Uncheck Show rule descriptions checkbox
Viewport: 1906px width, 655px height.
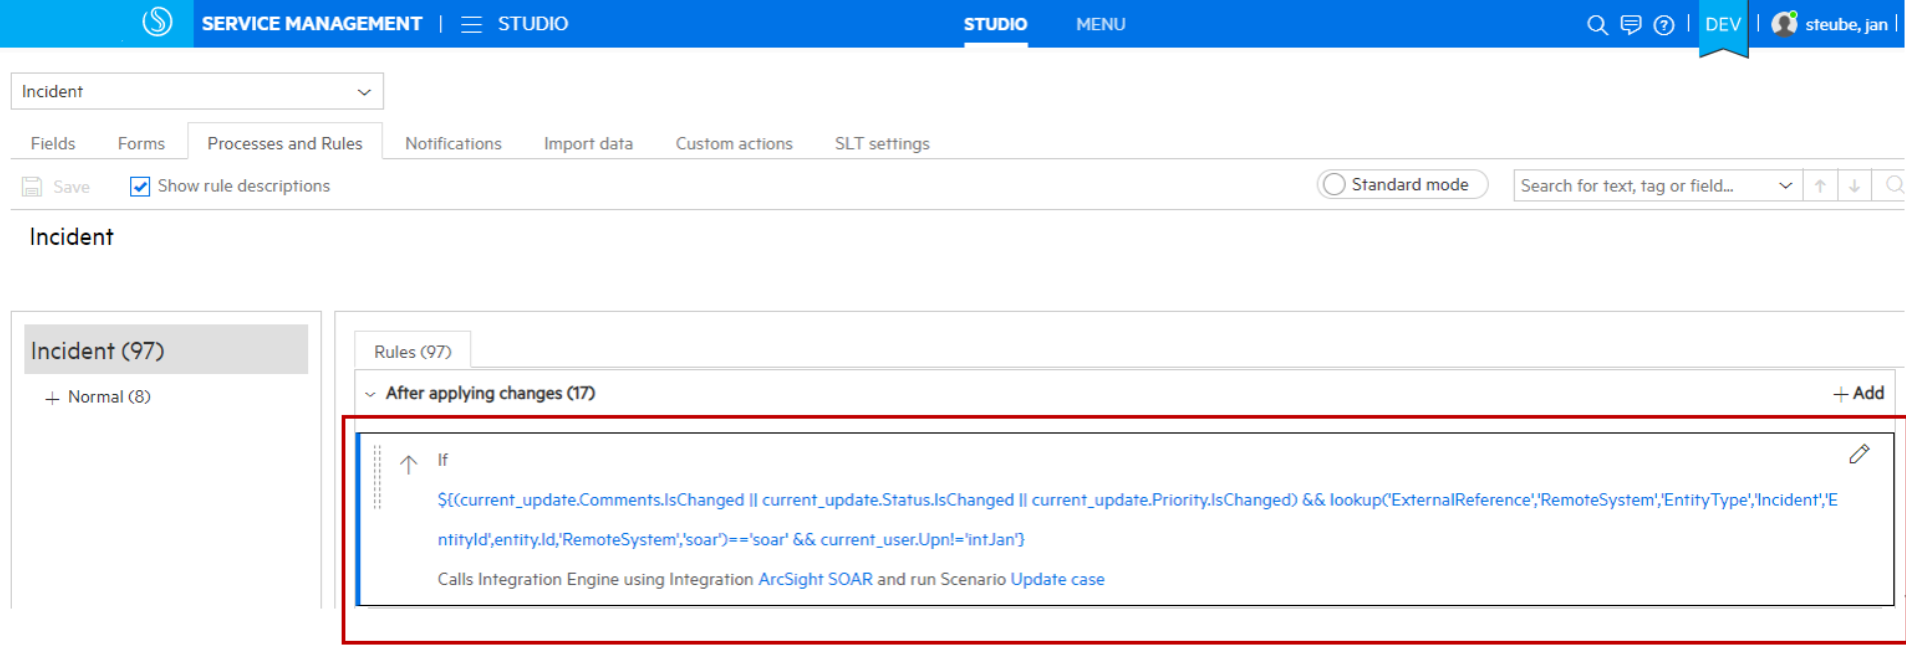pyautogui.click(x=140, y=187)
